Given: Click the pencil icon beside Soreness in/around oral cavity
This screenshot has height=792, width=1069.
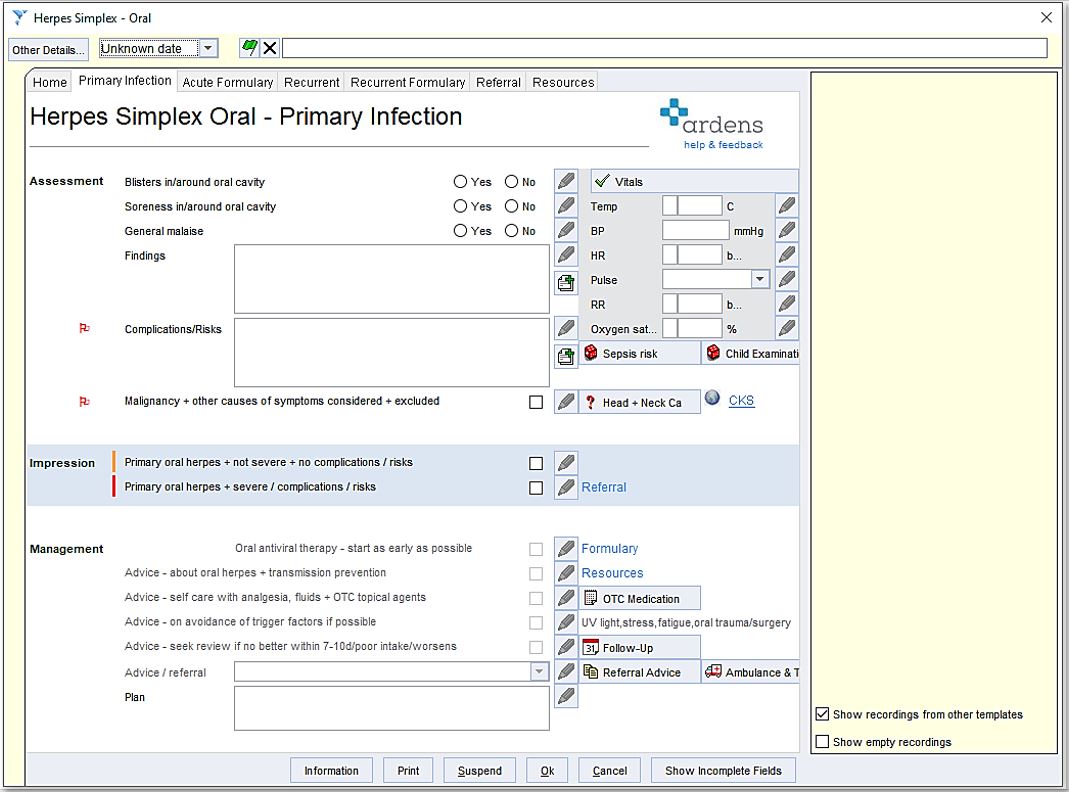Looking at the screenshot, I should coord(566,206).
